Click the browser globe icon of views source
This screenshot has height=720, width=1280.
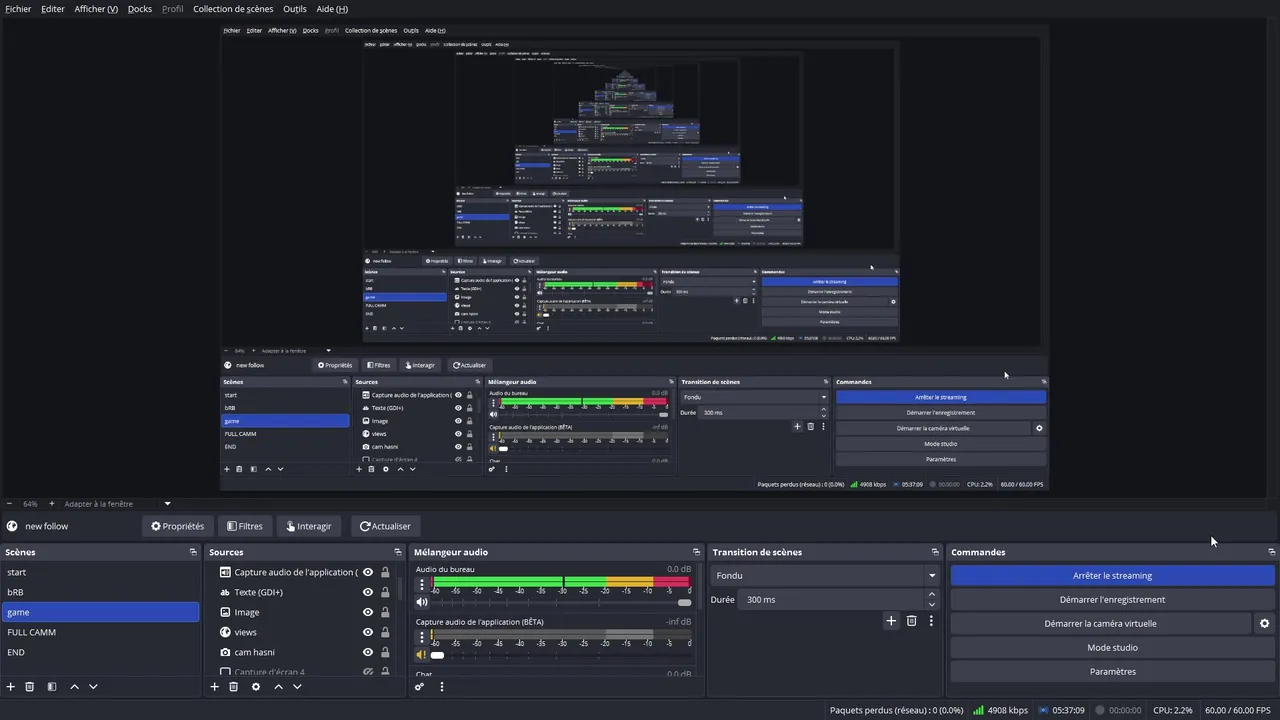[x=225, y=632]
